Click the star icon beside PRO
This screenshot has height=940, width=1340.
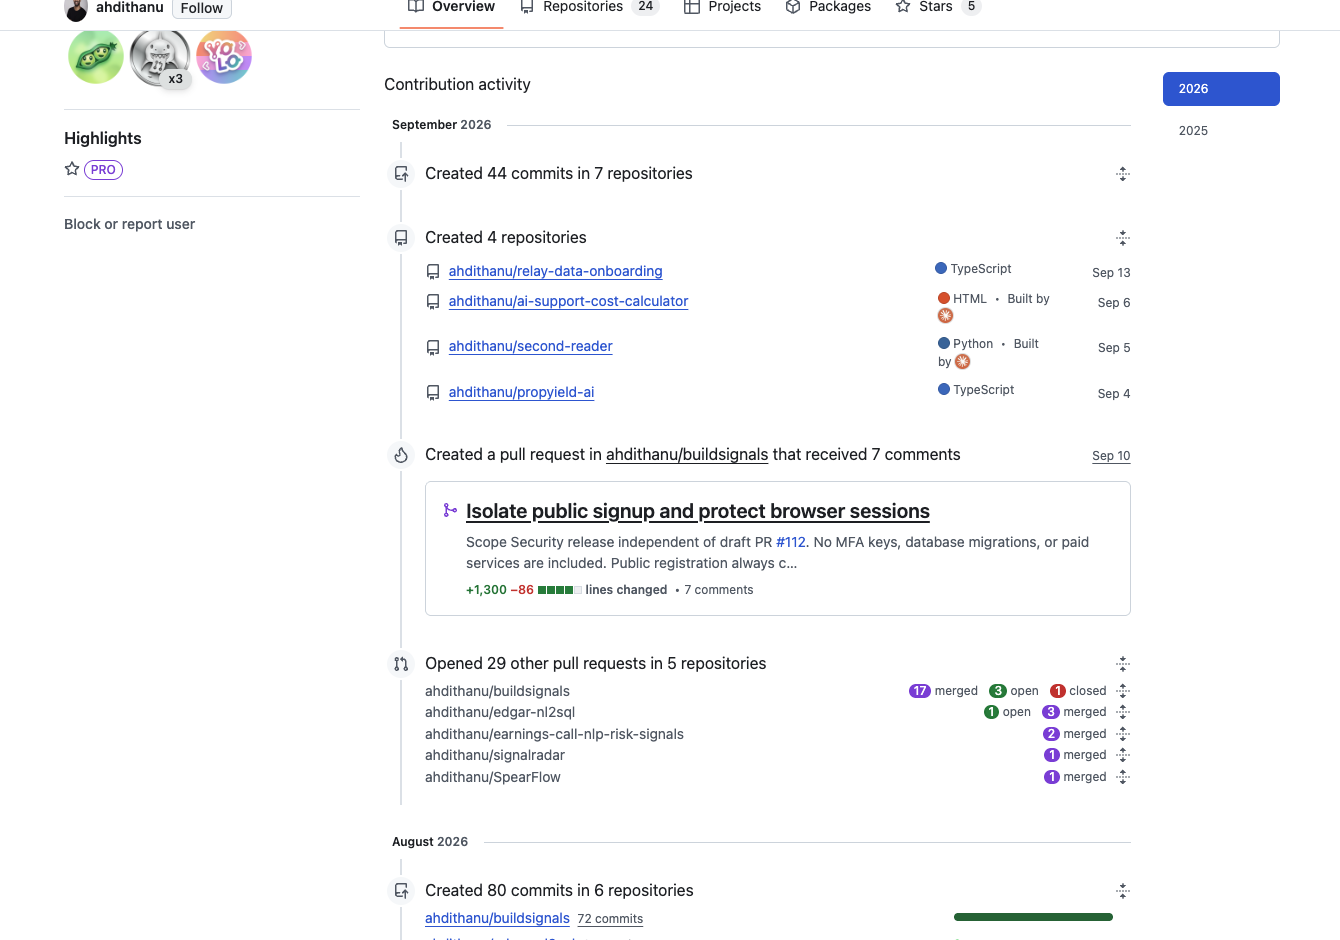coord(72,169)
